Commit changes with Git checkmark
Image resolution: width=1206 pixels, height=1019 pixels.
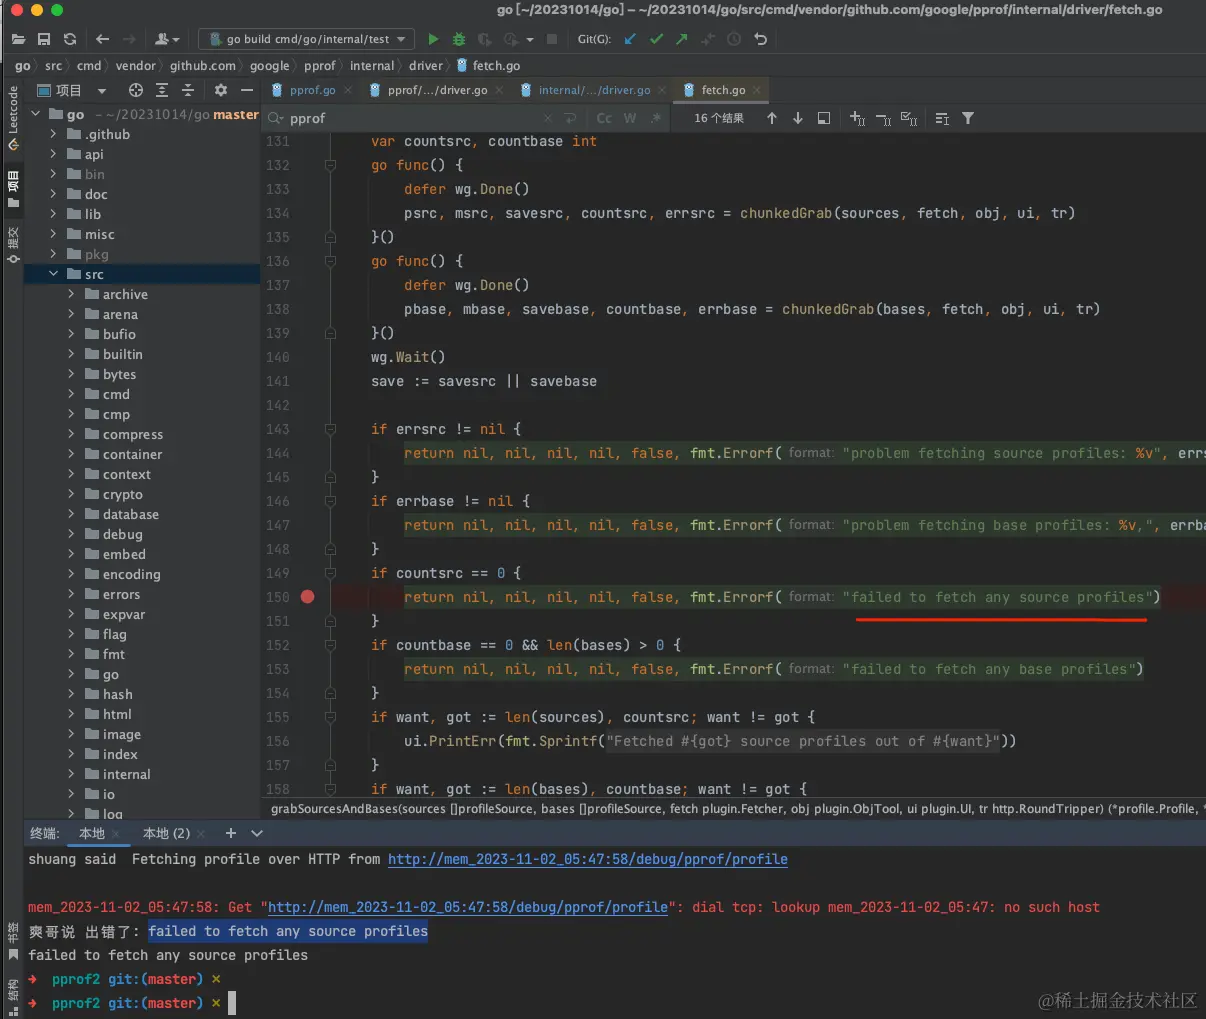[x=656, y=39]
